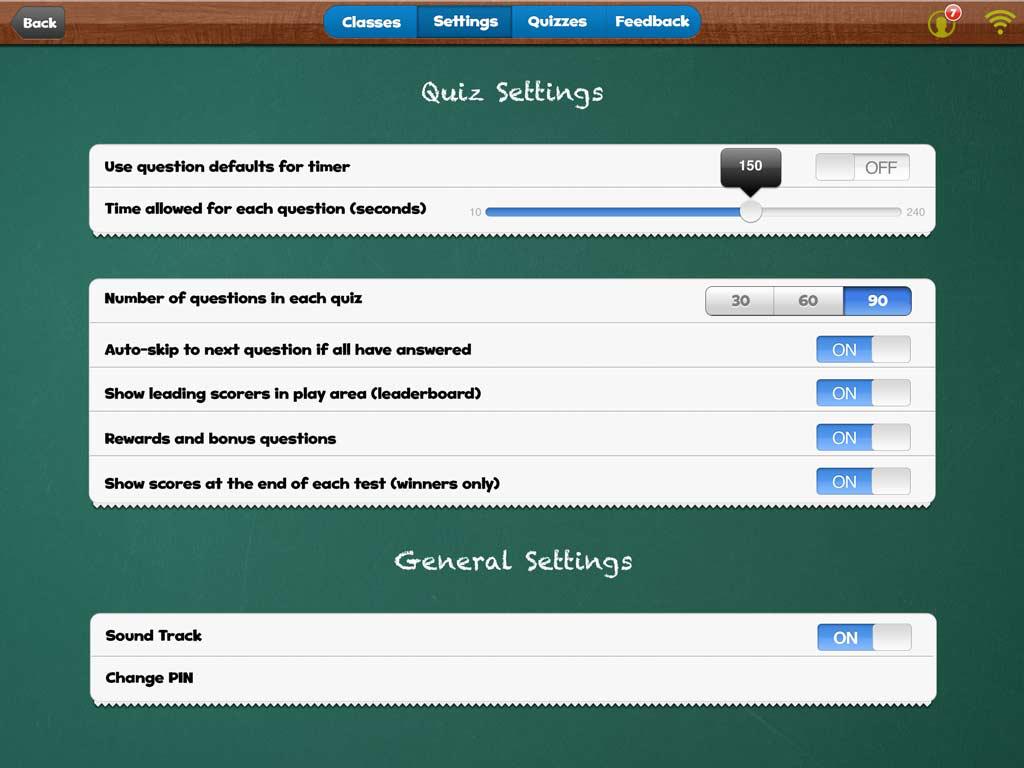The height and width of the screenshot is (768, 1024).
Task: Disable auto-skip to next question switch
Action: tap(863, 349)
